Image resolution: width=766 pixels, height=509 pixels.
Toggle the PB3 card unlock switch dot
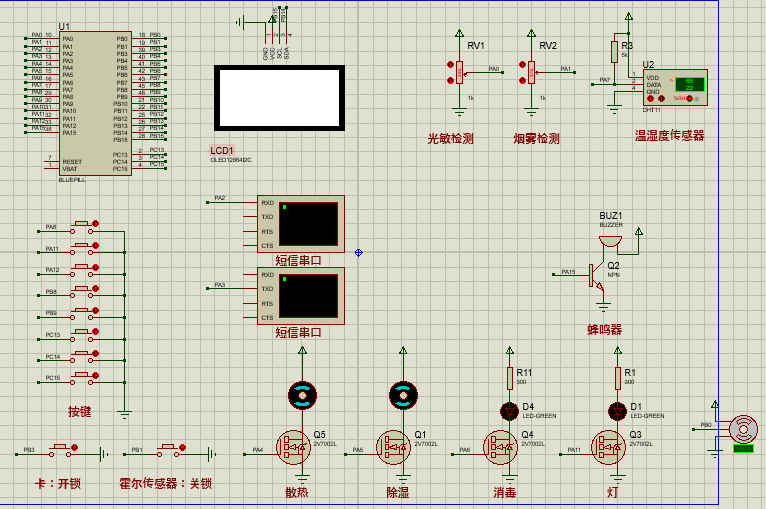[x=74, y=447]
